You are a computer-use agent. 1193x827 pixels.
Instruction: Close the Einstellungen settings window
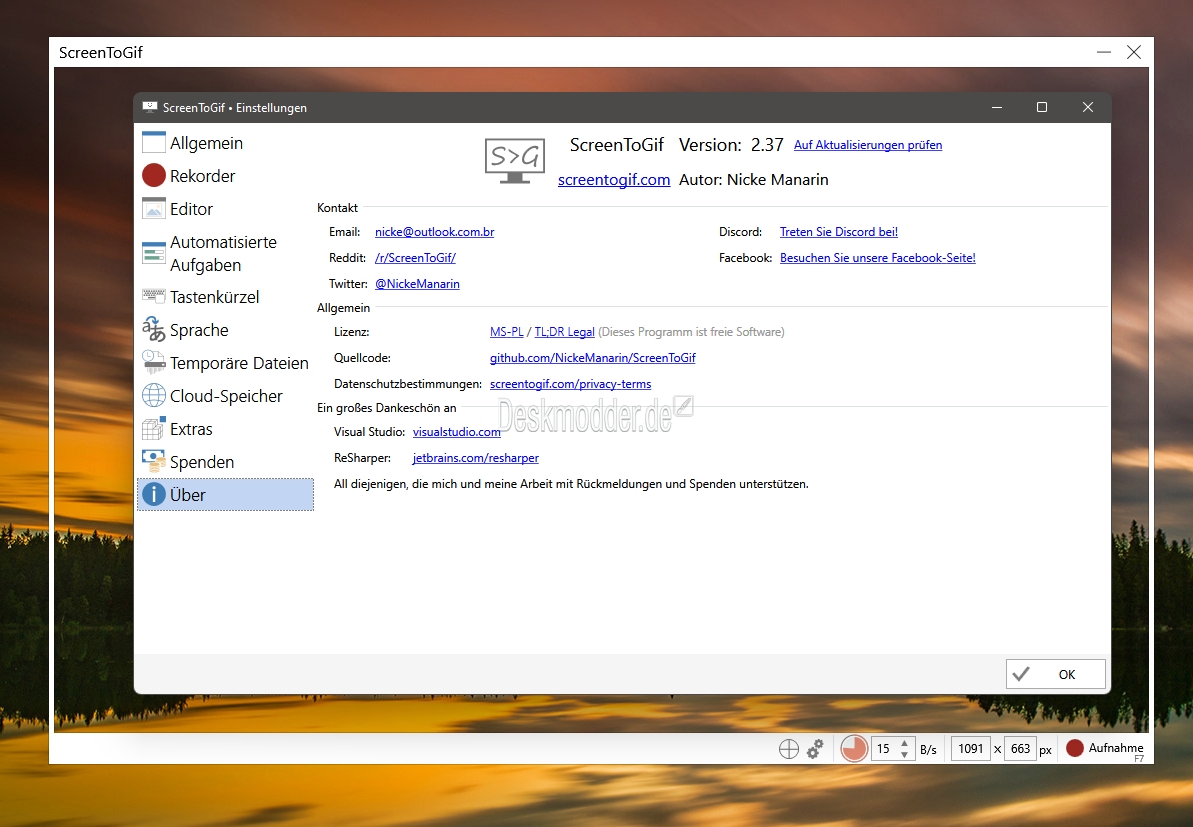pos(1088,107)
